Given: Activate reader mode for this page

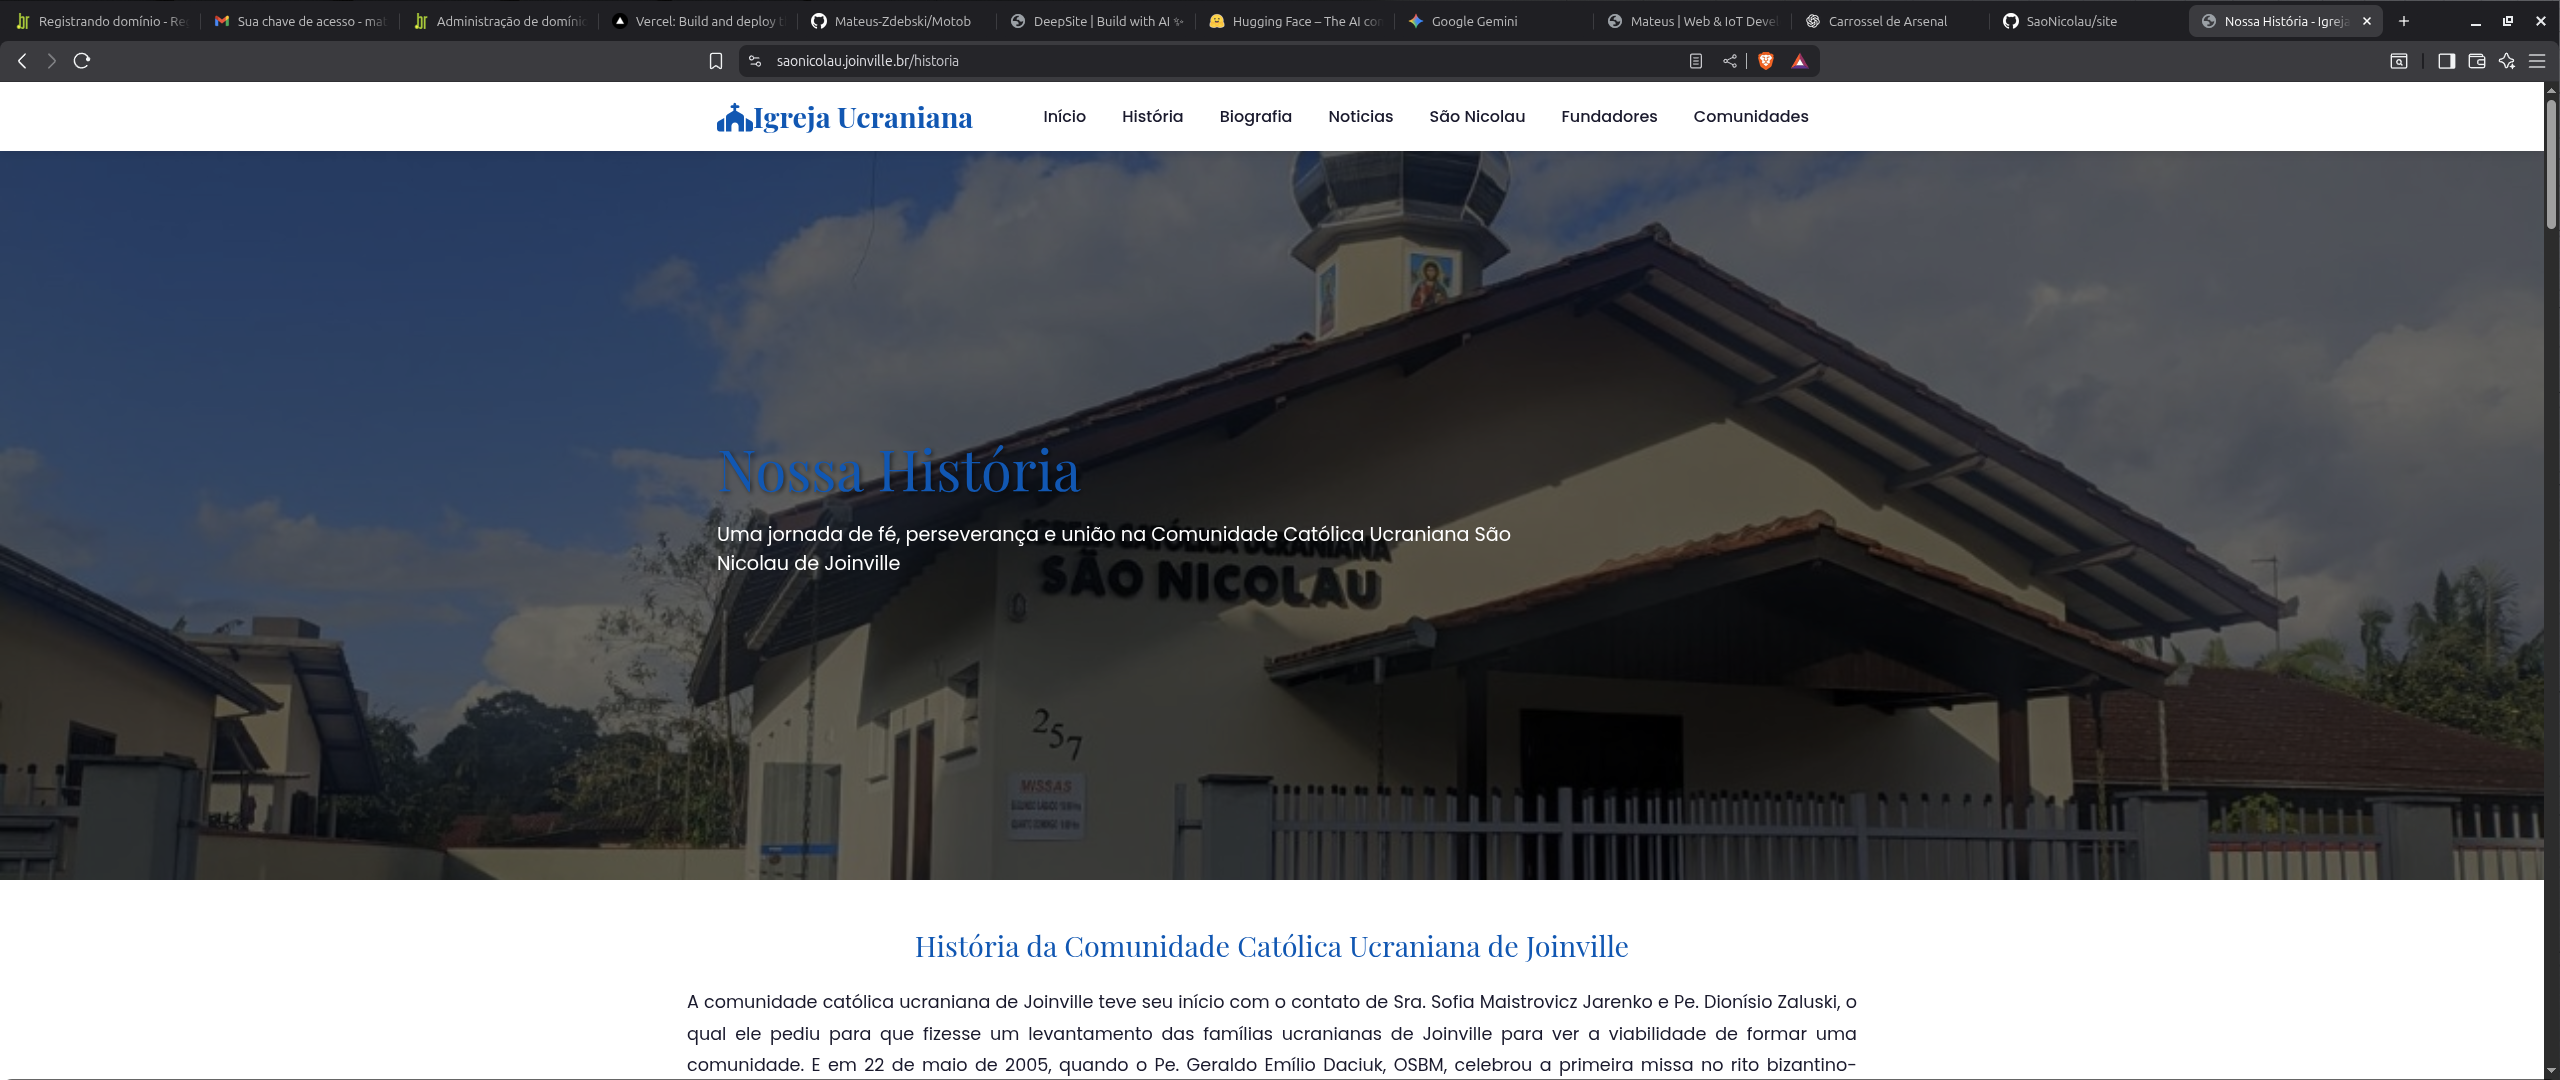Looking at the screenshot, I should click(1694, 61).
